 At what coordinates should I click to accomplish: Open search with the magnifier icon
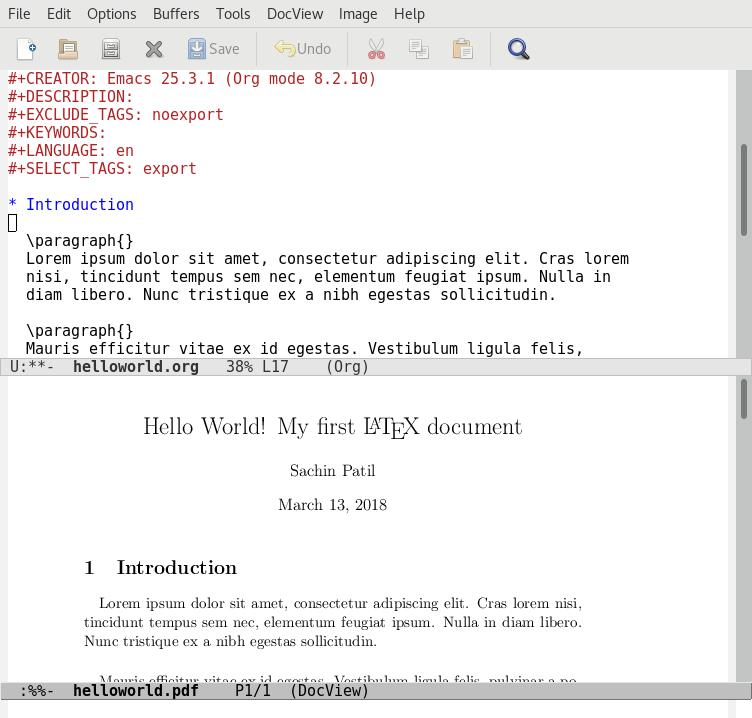pyautogui.click(x=518, y=49)
